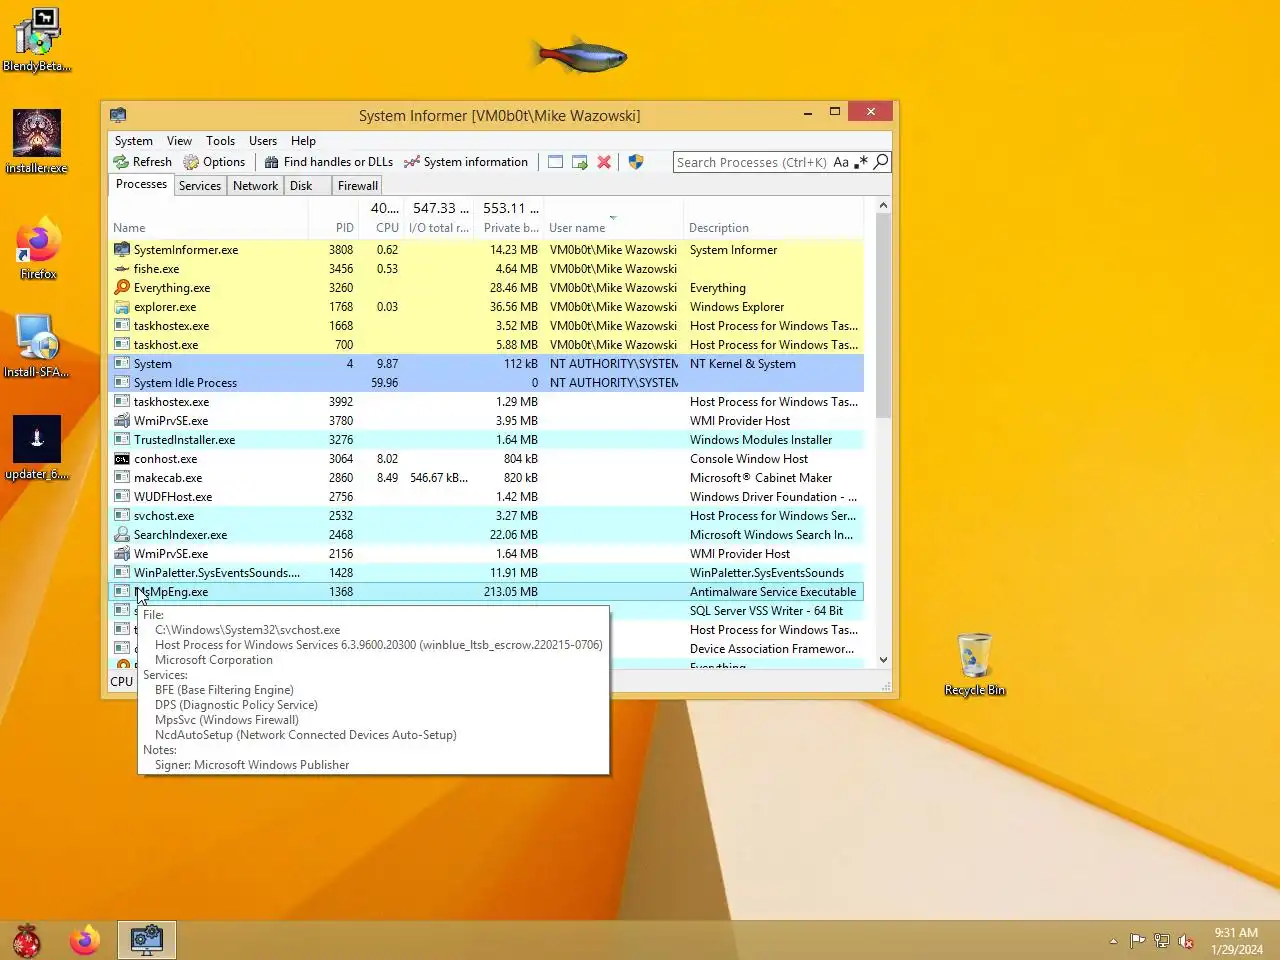Click the WmiPrvSE.exe icon with PID 3780
Image resolution: width=1280 pixels, height=960 pixels.
[122, 421]
